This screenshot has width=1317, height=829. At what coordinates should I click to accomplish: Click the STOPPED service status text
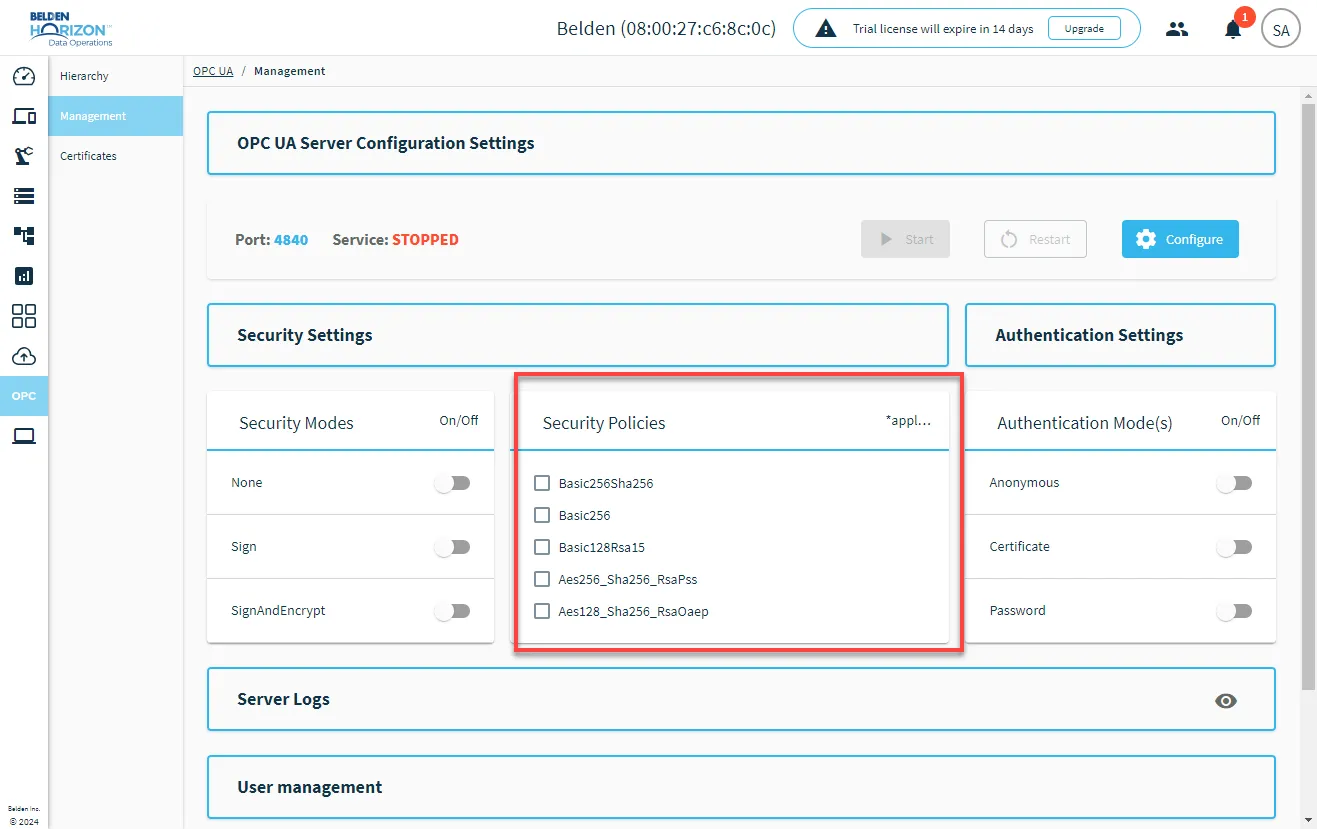pyautogui.click(x=425, y=240)
